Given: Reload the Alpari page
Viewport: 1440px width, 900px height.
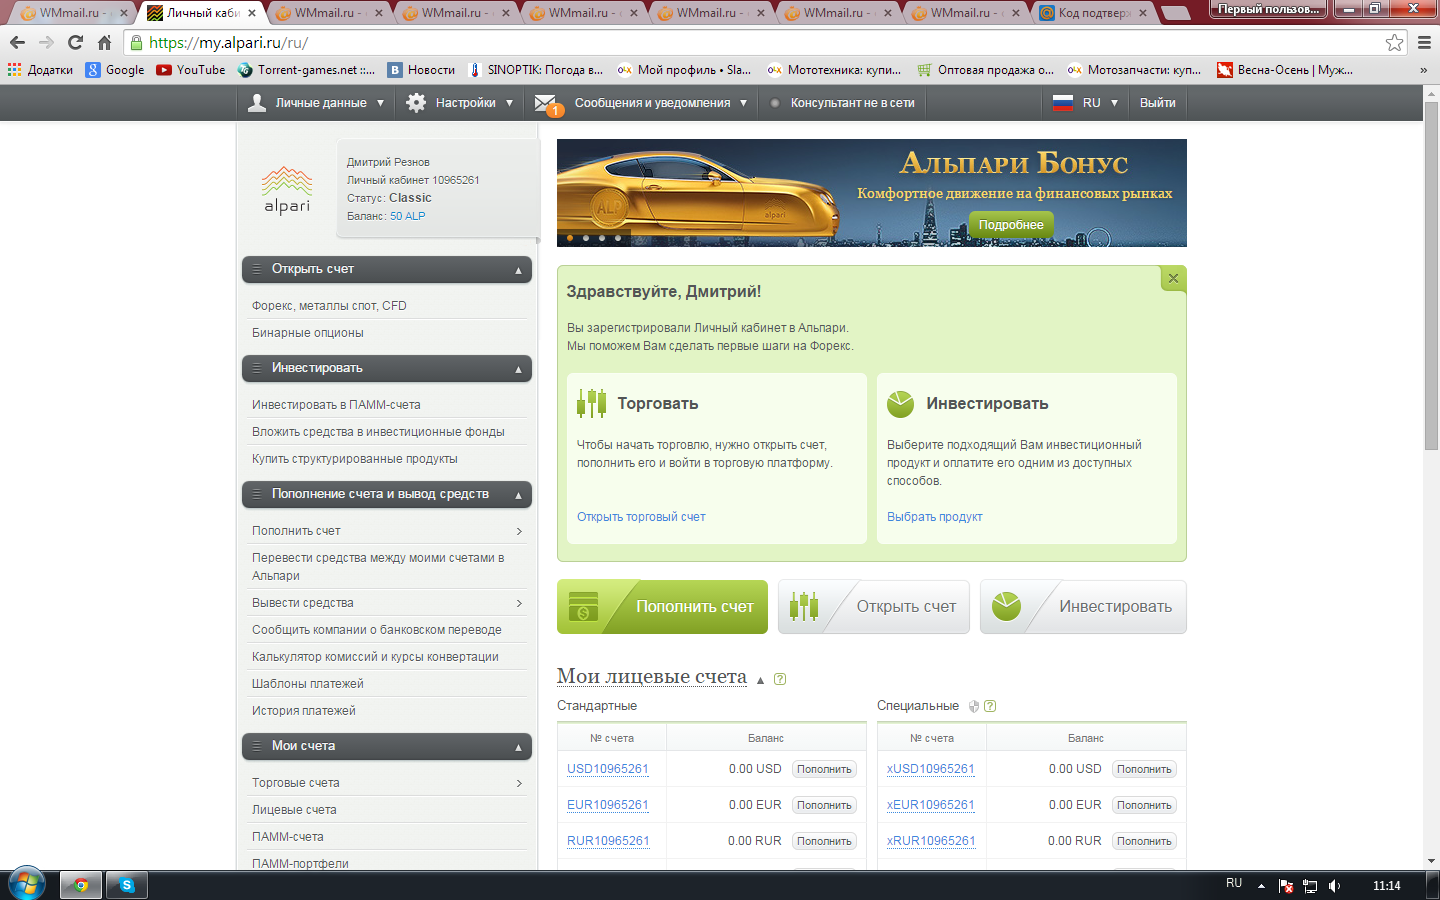Looking at the screenshot, I should pos(75,43).
